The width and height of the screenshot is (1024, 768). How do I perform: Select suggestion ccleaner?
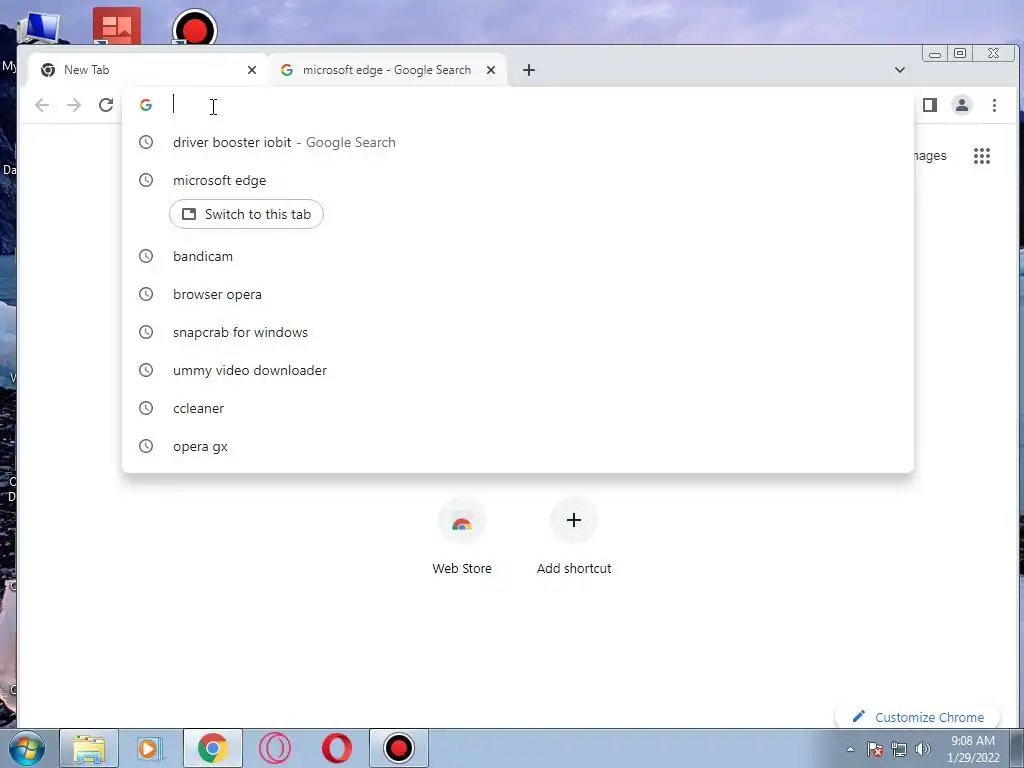point(518,408)
